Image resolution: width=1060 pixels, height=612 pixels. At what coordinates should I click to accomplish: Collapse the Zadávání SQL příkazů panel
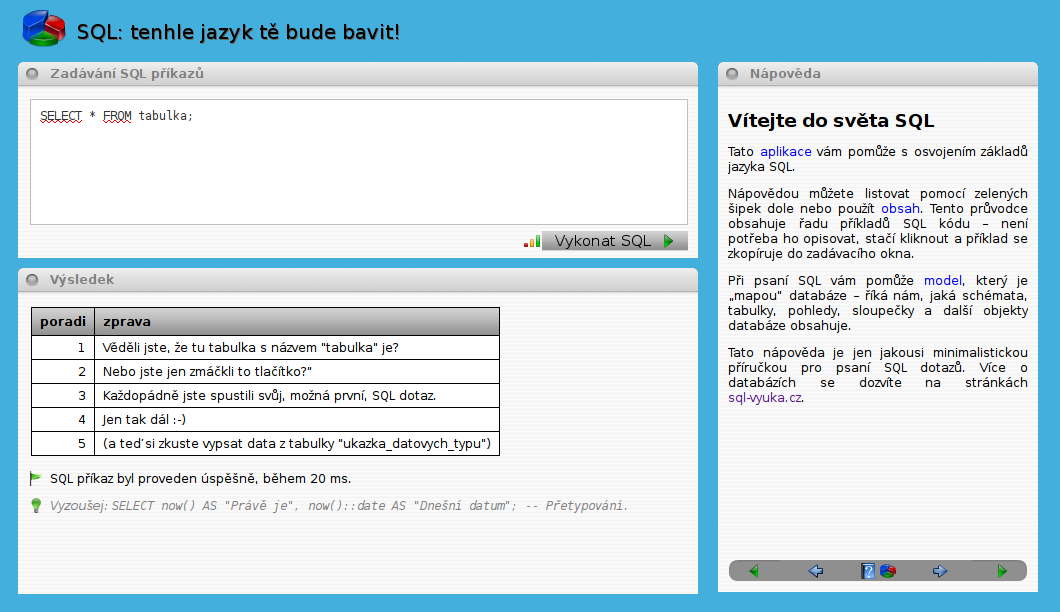point(32,73)
